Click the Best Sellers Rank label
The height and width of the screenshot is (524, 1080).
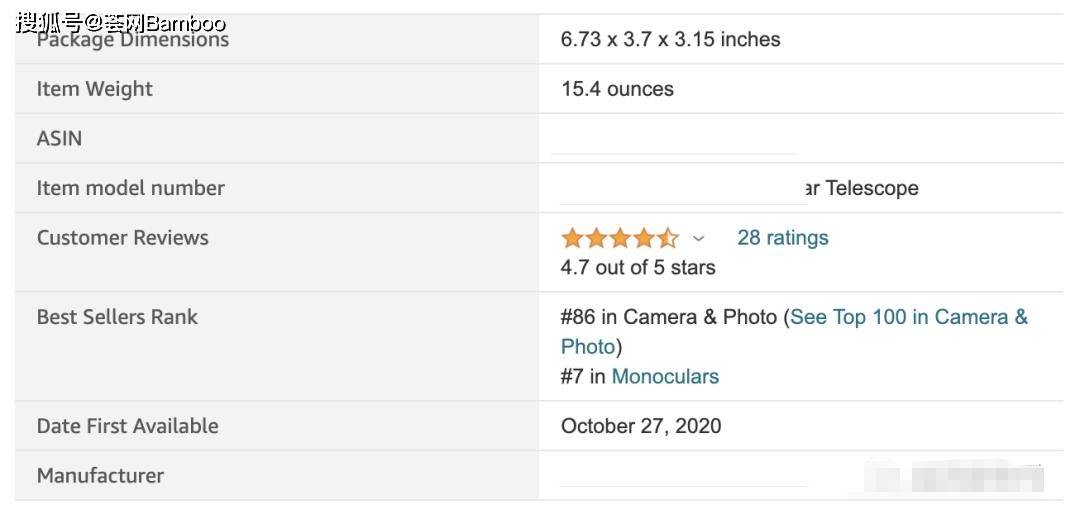(117, 317)
